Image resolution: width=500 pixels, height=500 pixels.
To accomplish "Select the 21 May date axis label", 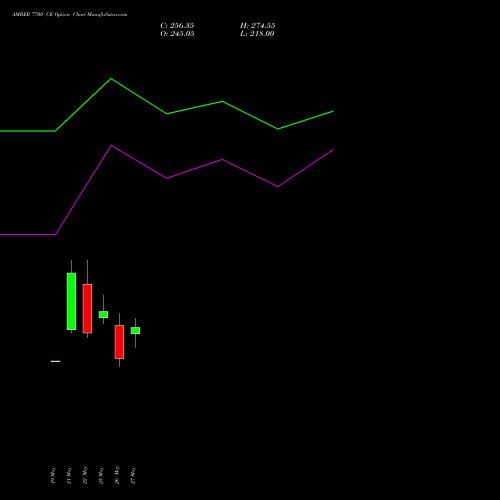I will click(x=69, y=475).
